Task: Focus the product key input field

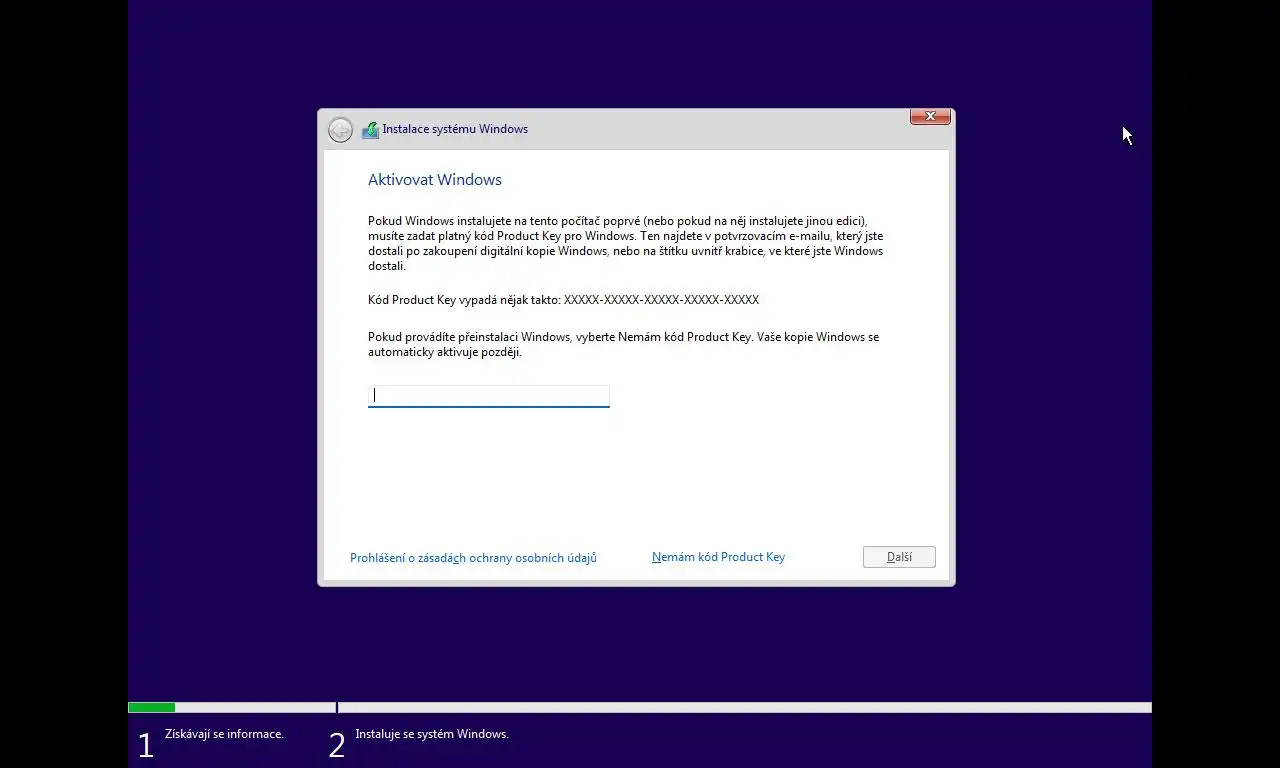Action: [489, 396]
